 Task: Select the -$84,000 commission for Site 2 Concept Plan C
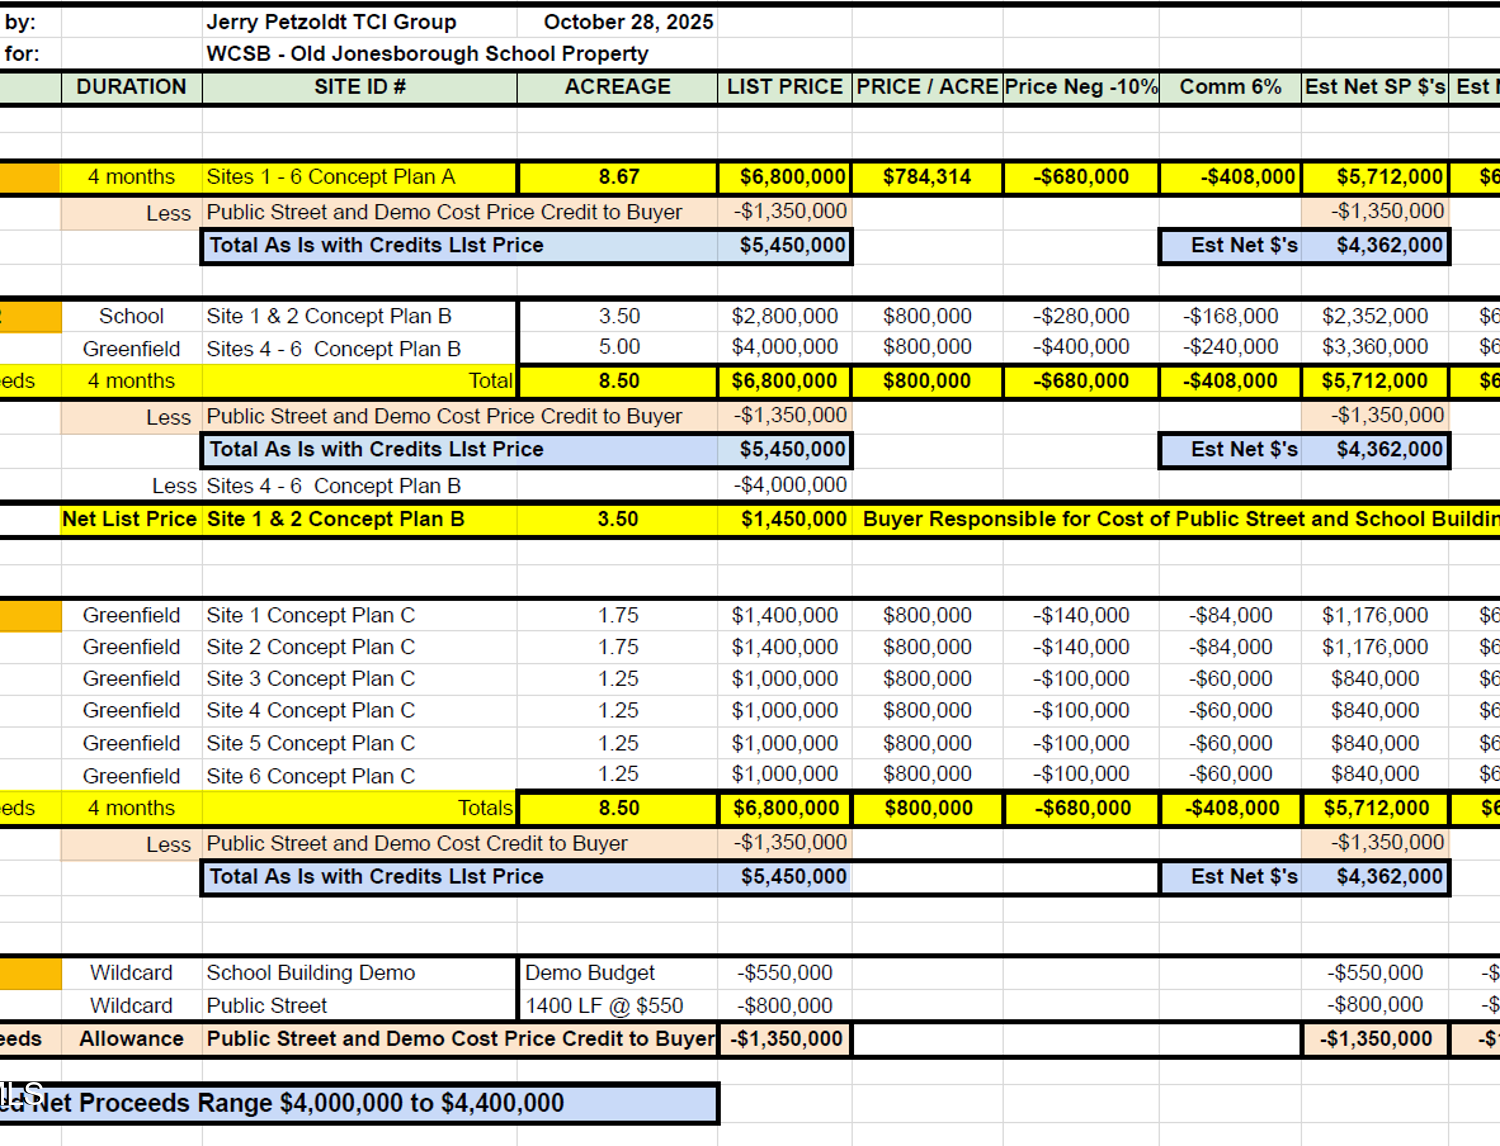pyautogui.click(x=1230, y=647)
